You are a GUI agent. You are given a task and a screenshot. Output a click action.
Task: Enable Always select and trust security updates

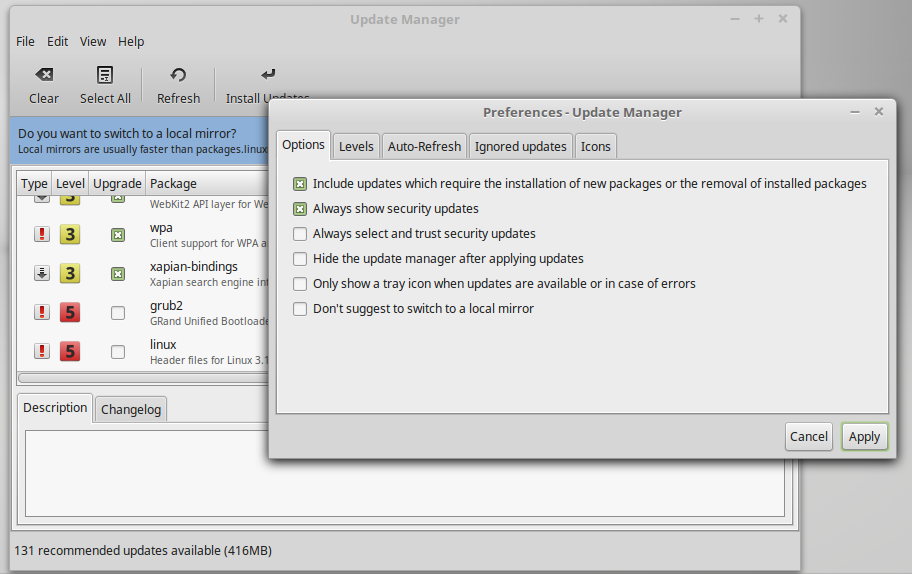[300, 234]
